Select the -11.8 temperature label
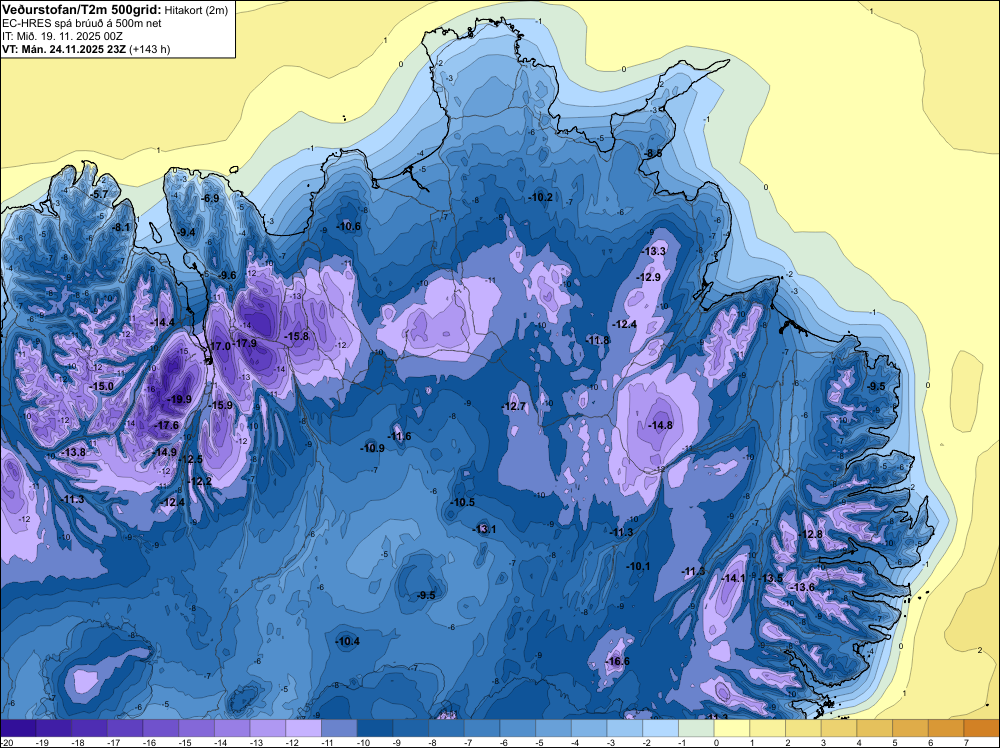 pos(598,341)
